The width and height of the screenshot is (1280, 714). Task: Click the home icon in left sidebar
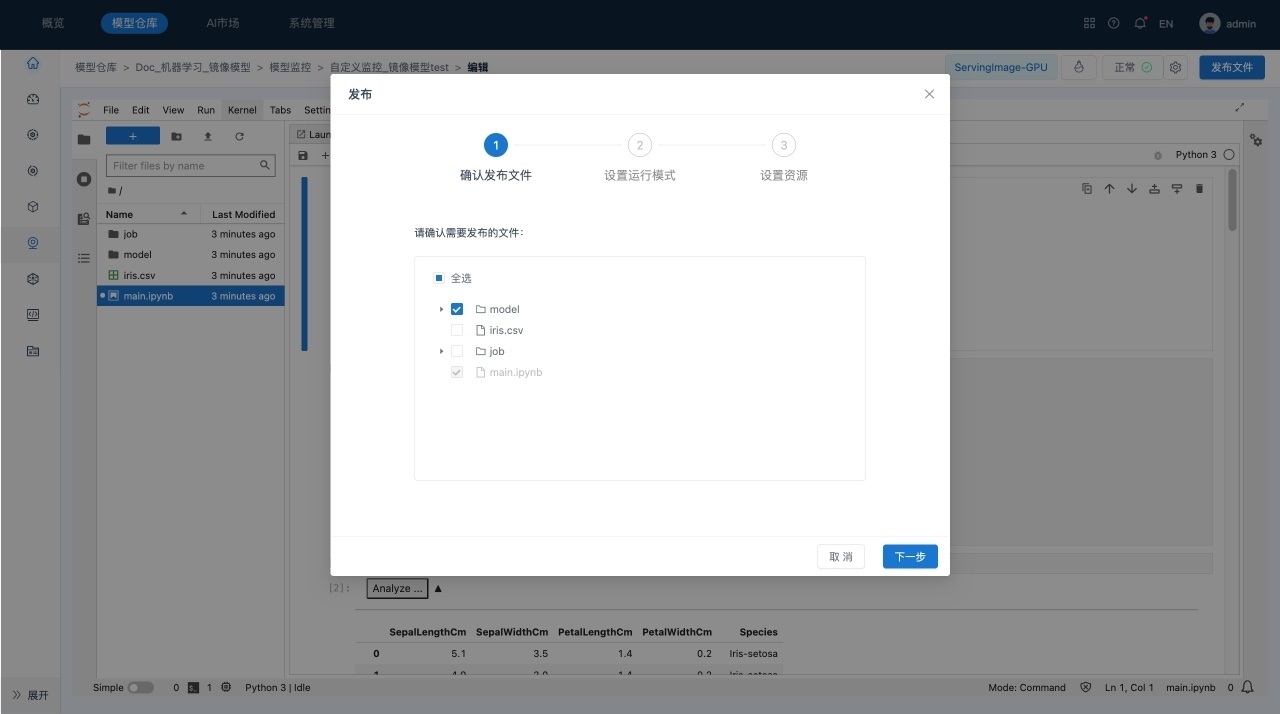point(33,63)
